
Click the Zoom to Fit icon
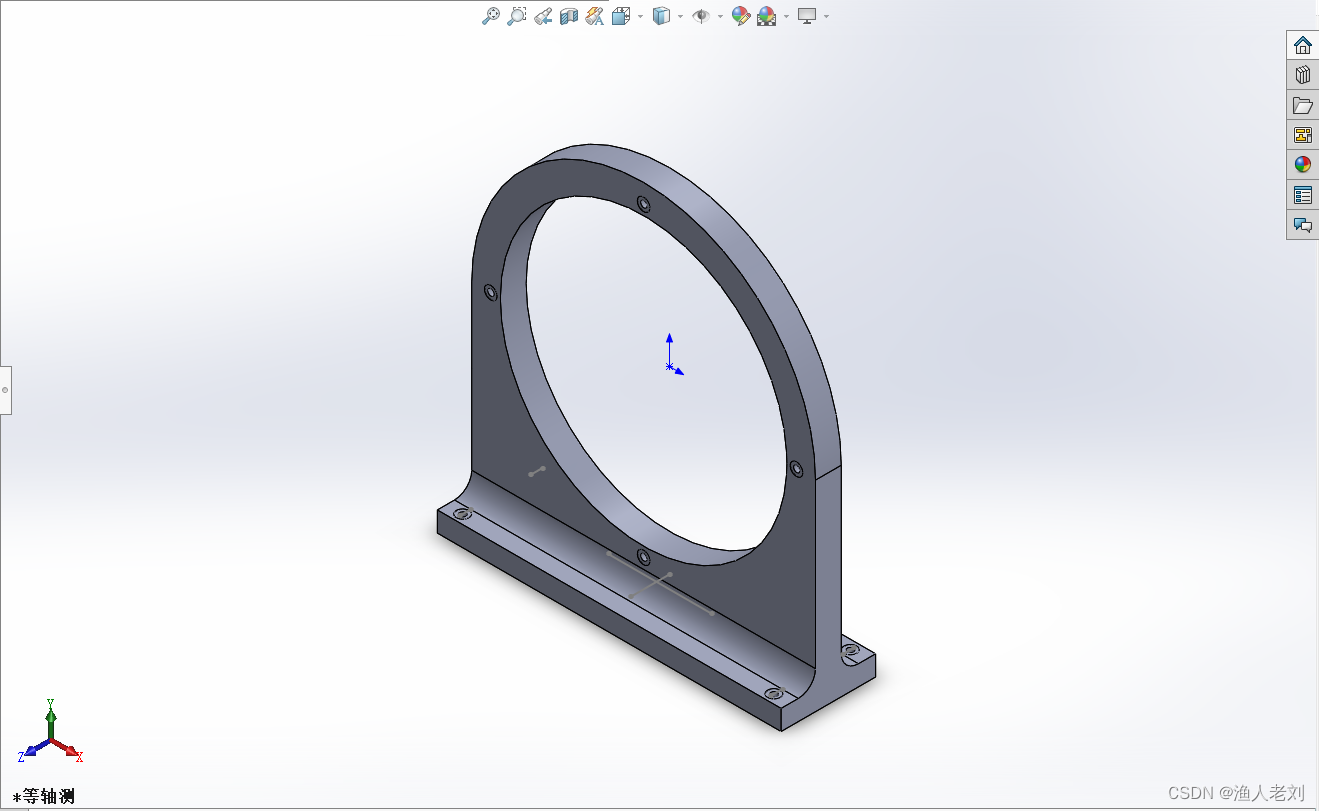click(x=491, y=16)
